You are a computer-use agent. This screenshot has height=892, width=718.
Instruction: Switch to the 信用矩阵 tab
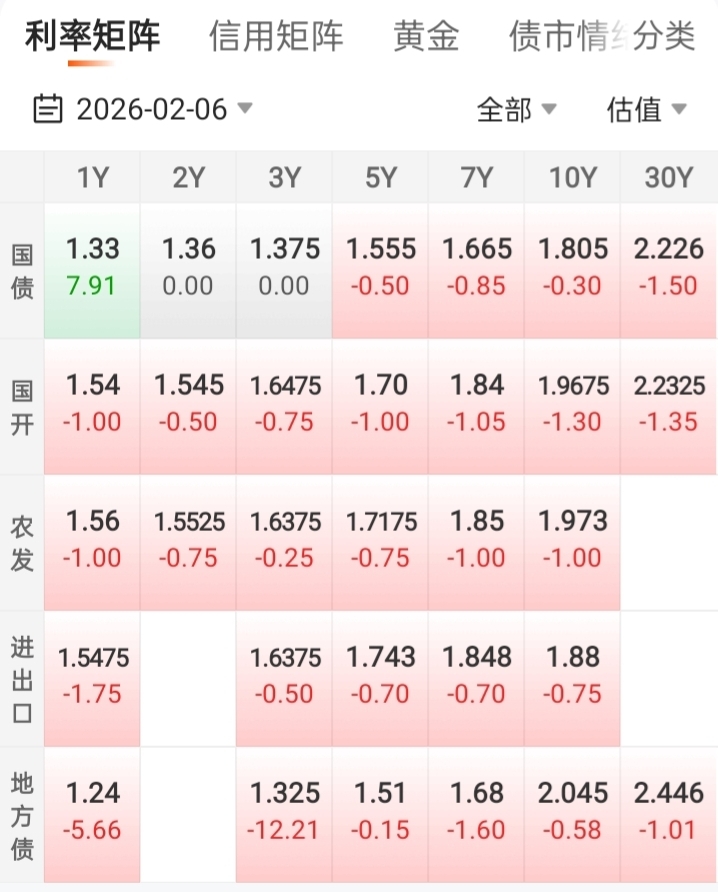click(x=276, y=37)
